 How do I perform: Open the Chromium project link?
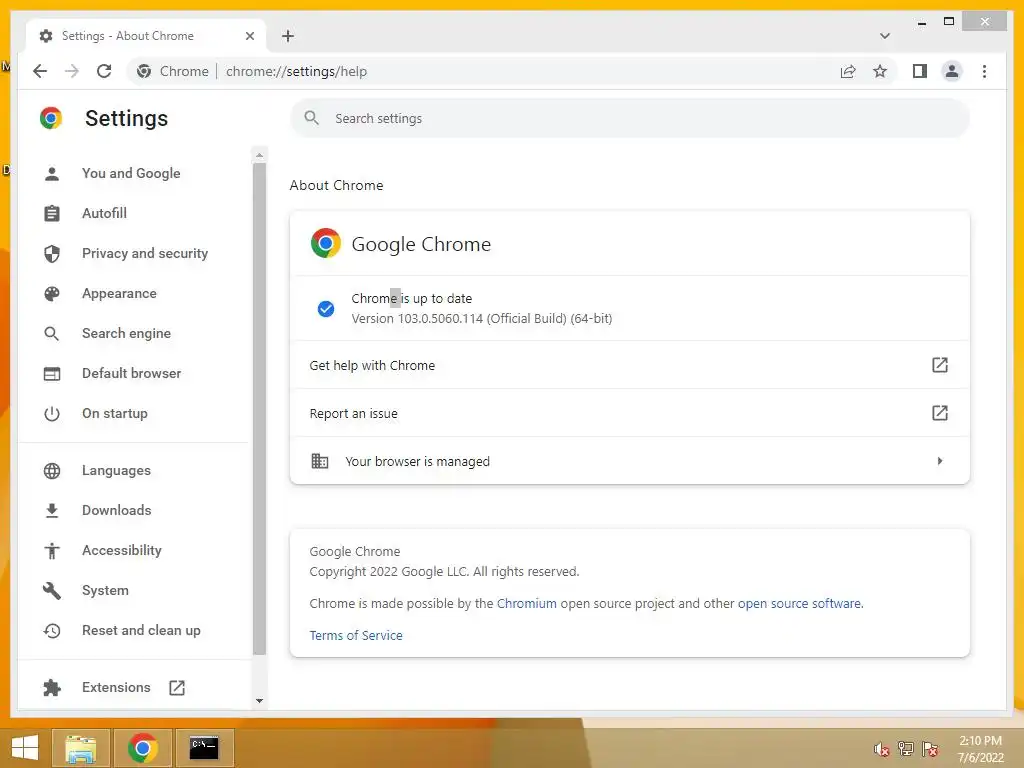(526, 603)
